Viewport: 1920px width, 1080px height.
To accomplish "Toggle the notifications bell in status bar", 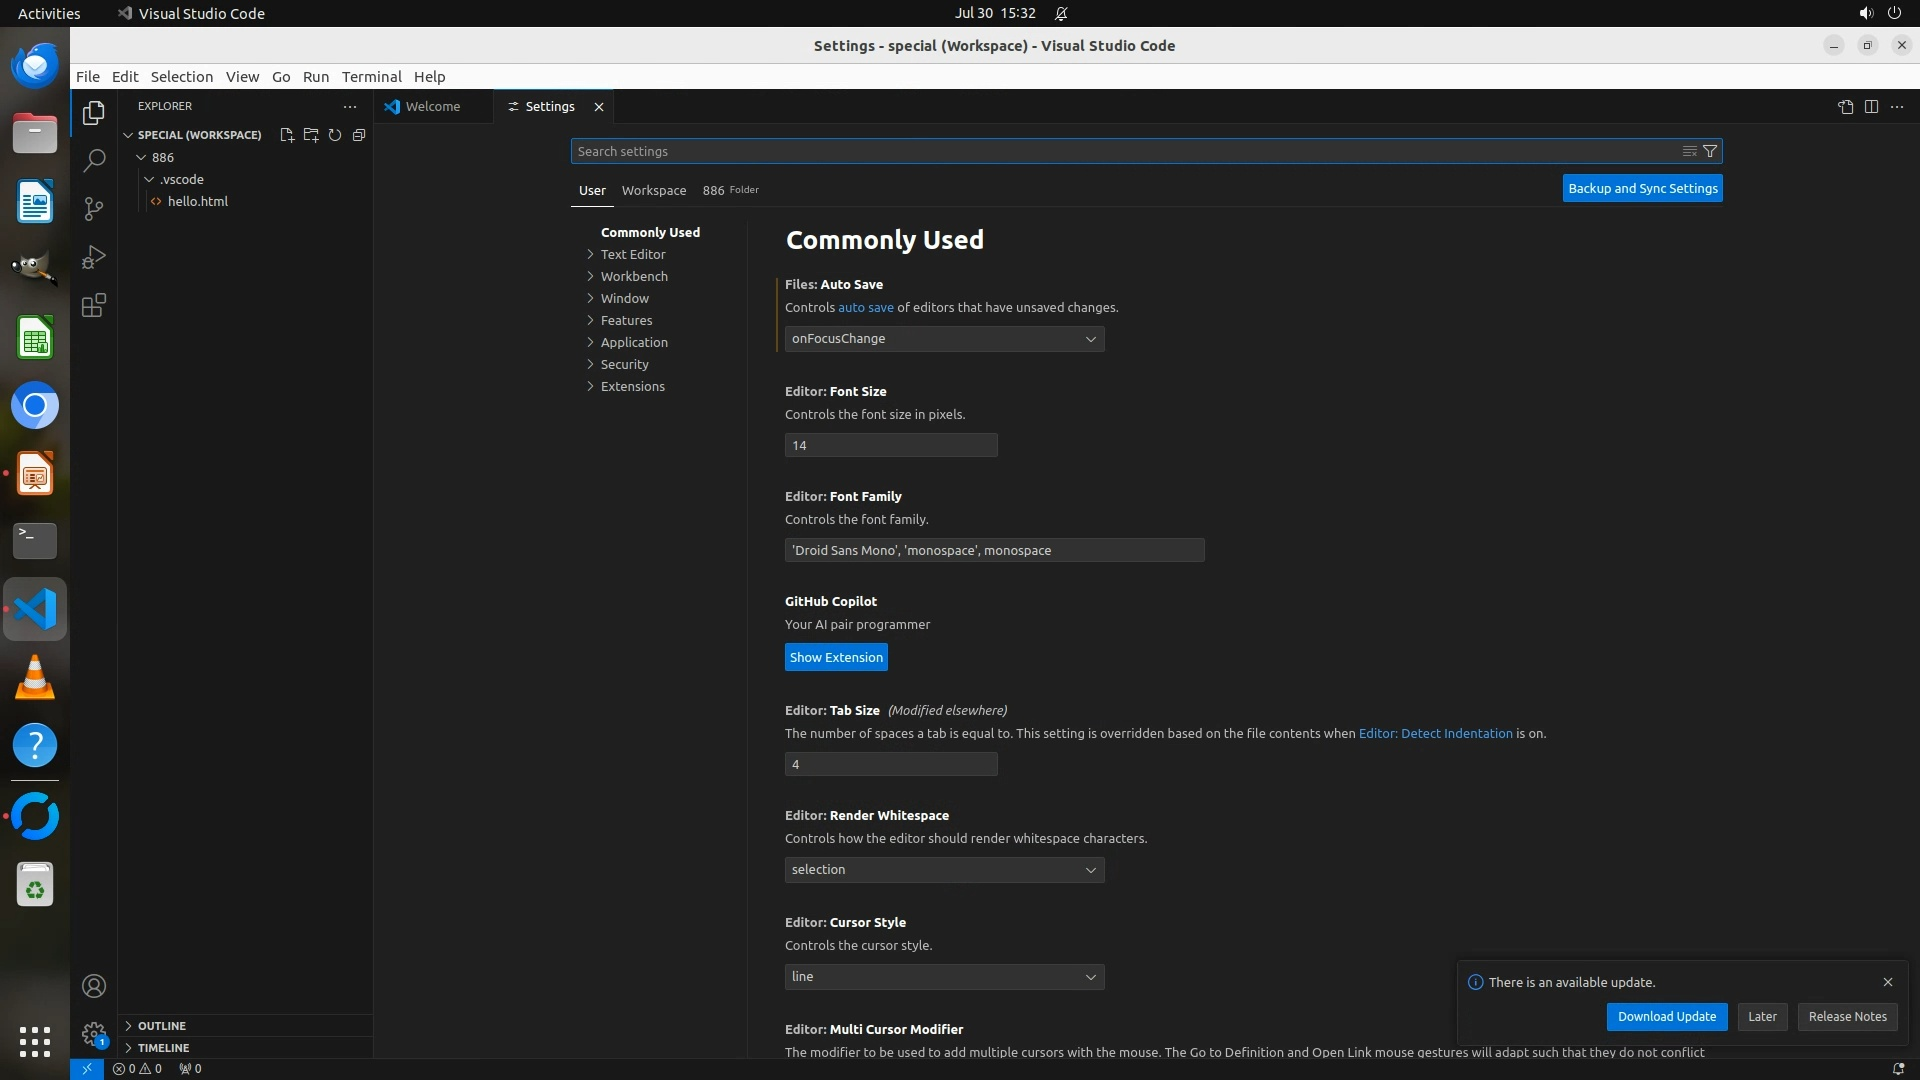I will coord(1898,1068).
